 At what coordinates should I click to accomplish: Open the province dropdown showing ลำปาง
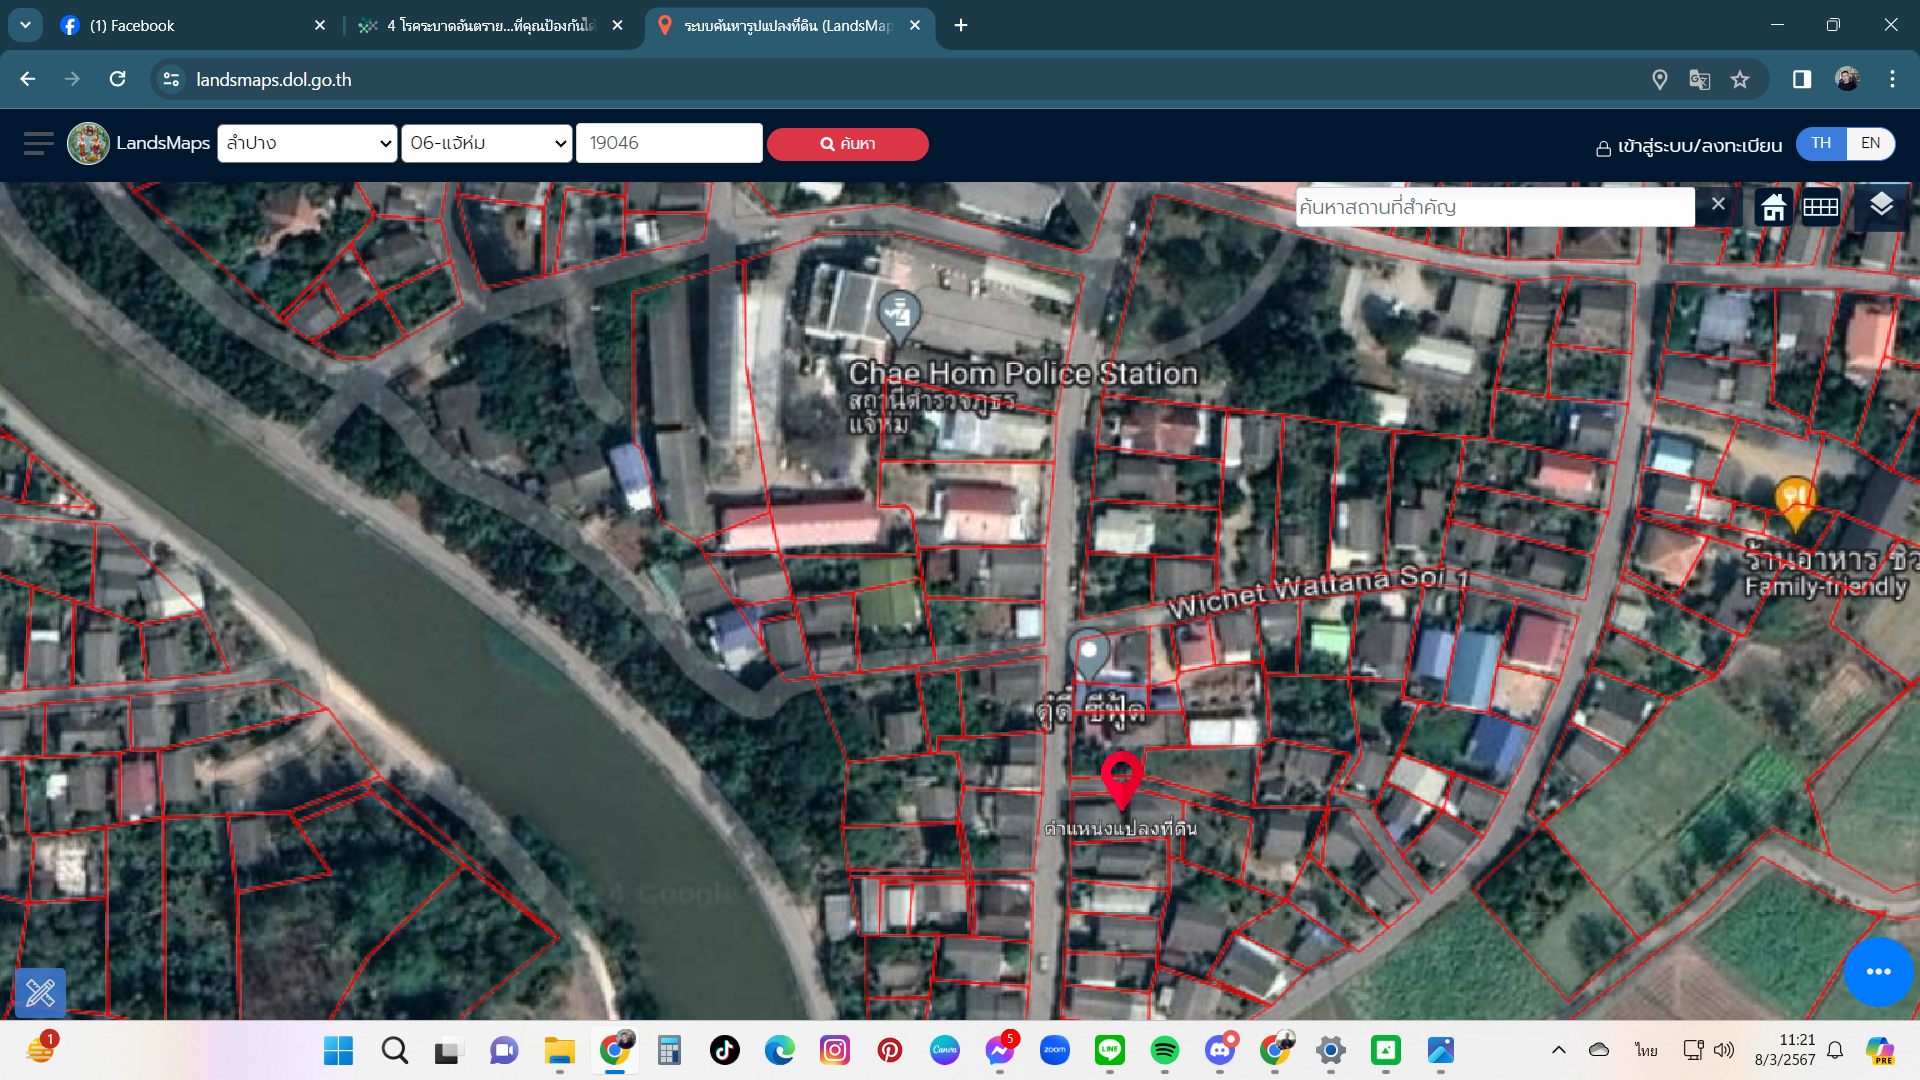[x=307, y=143]
